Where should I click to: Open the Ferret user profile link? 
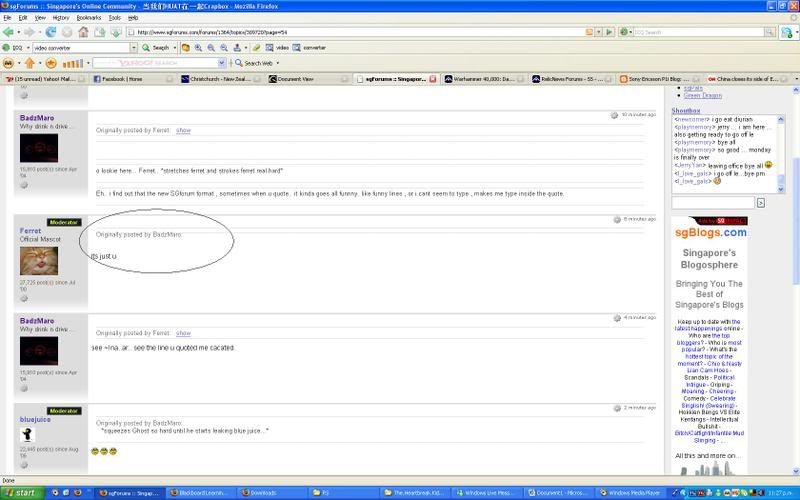pyautogui.click(x=30, y=230)
